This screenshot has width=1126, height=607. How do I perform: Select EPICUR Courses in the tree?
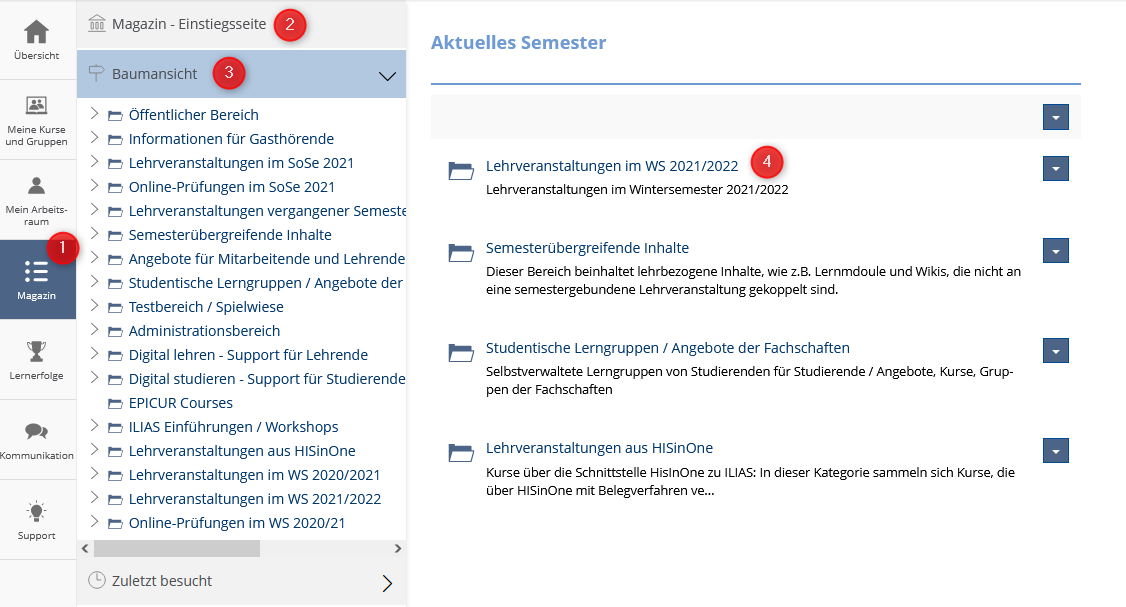coord(180,403)
